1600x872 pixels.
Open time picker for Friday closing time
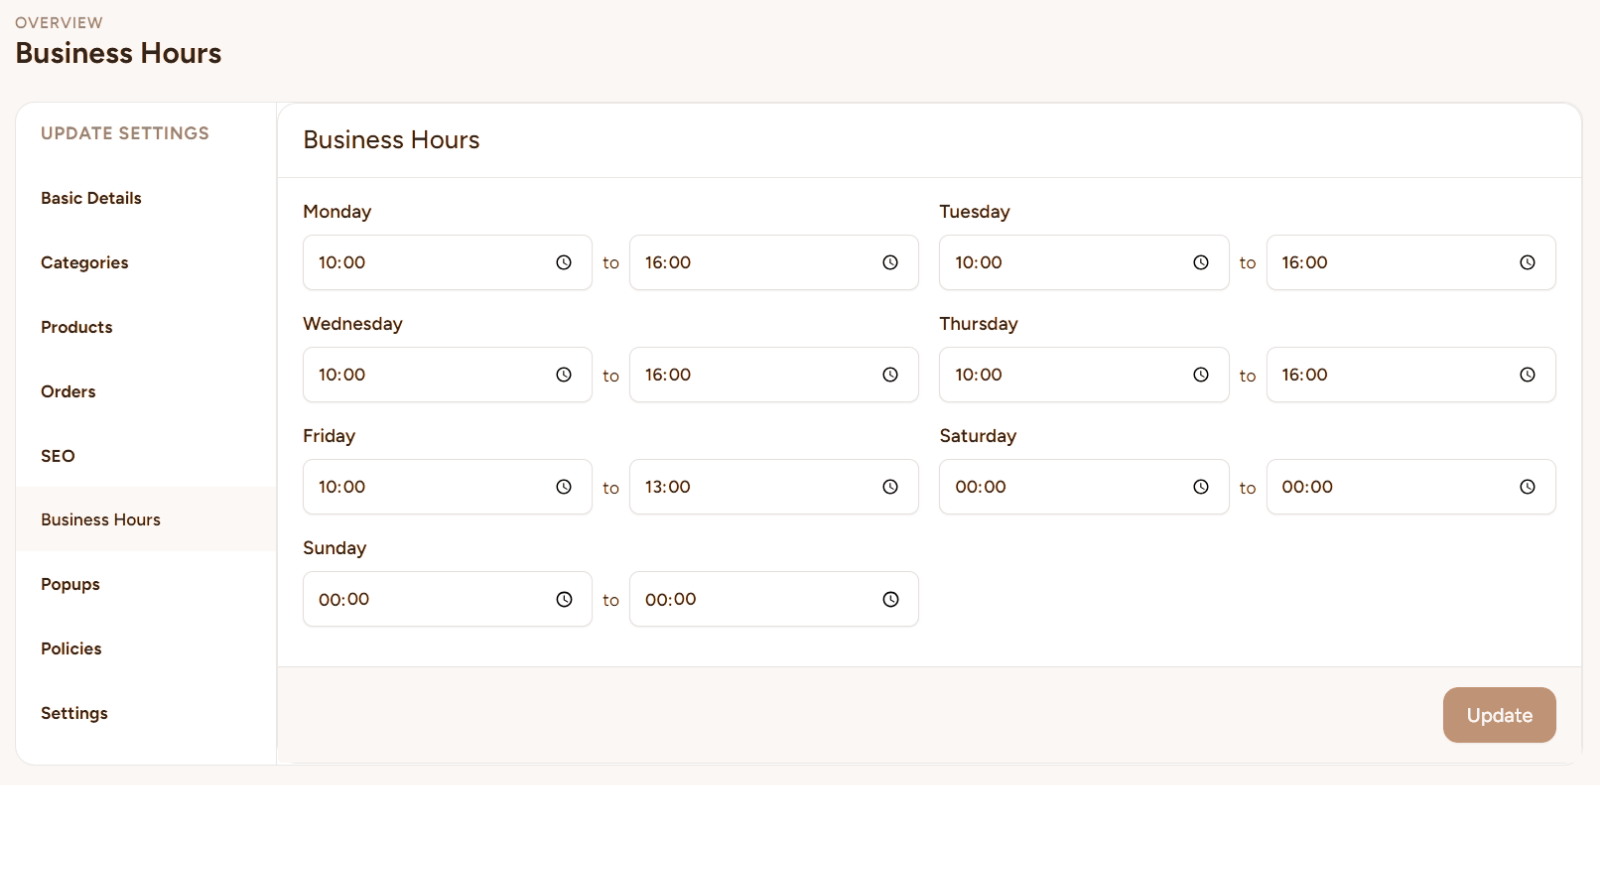pyautogui.click(x=890, y=487)
